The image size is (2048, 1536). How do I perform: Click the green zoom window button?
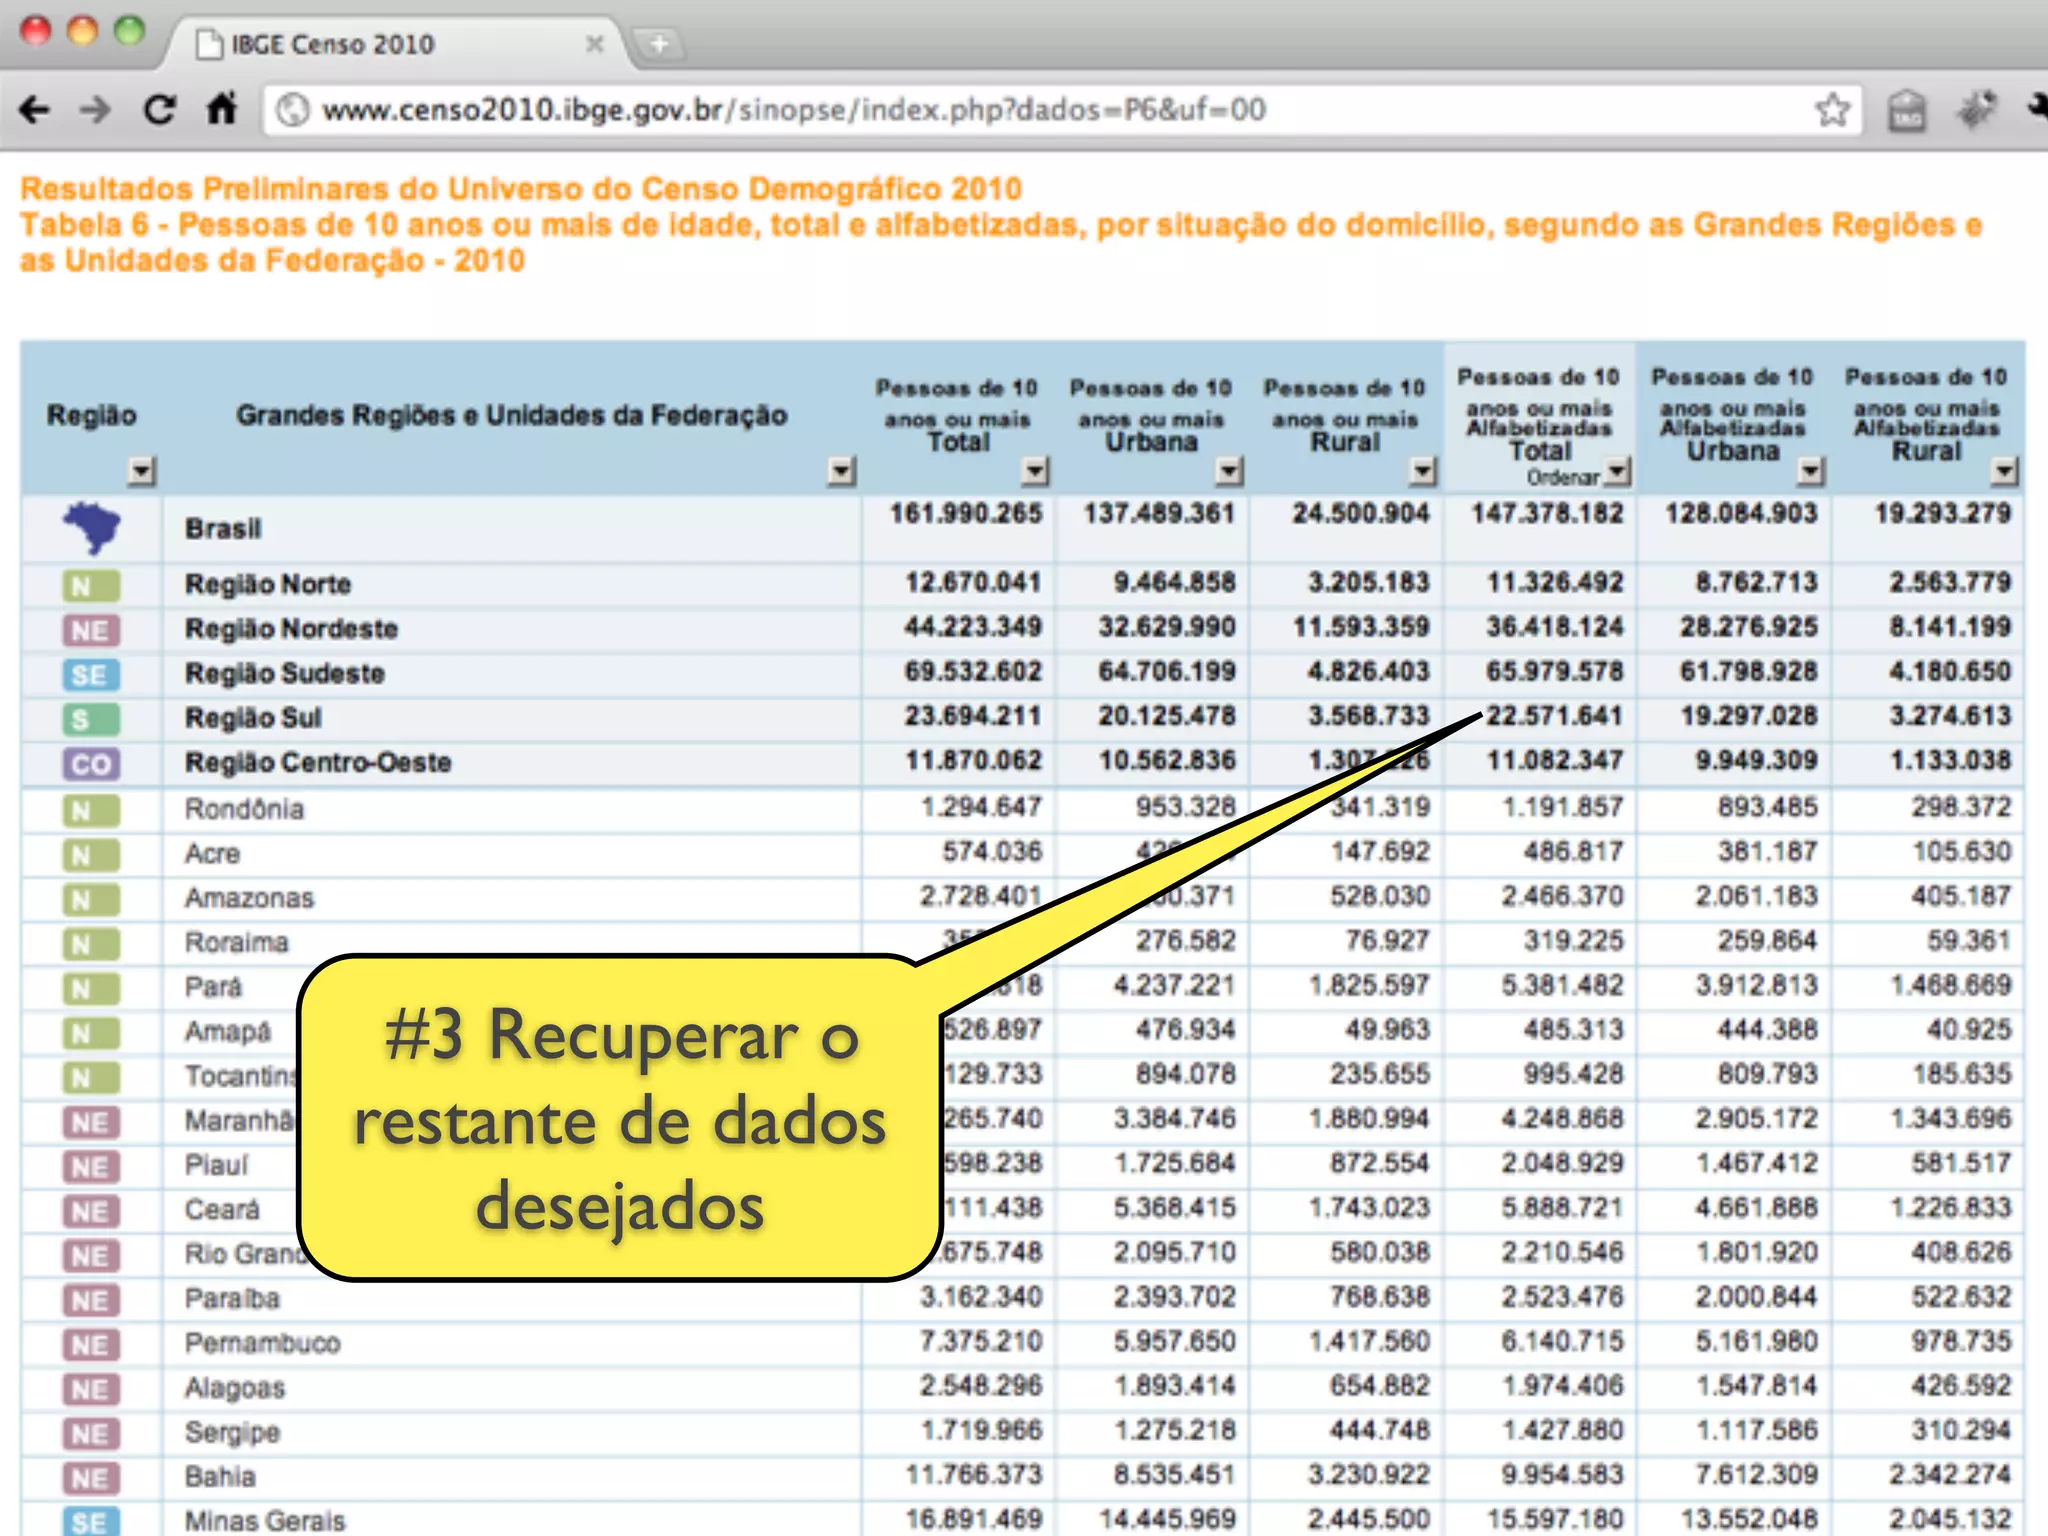[x=130, y=31]
